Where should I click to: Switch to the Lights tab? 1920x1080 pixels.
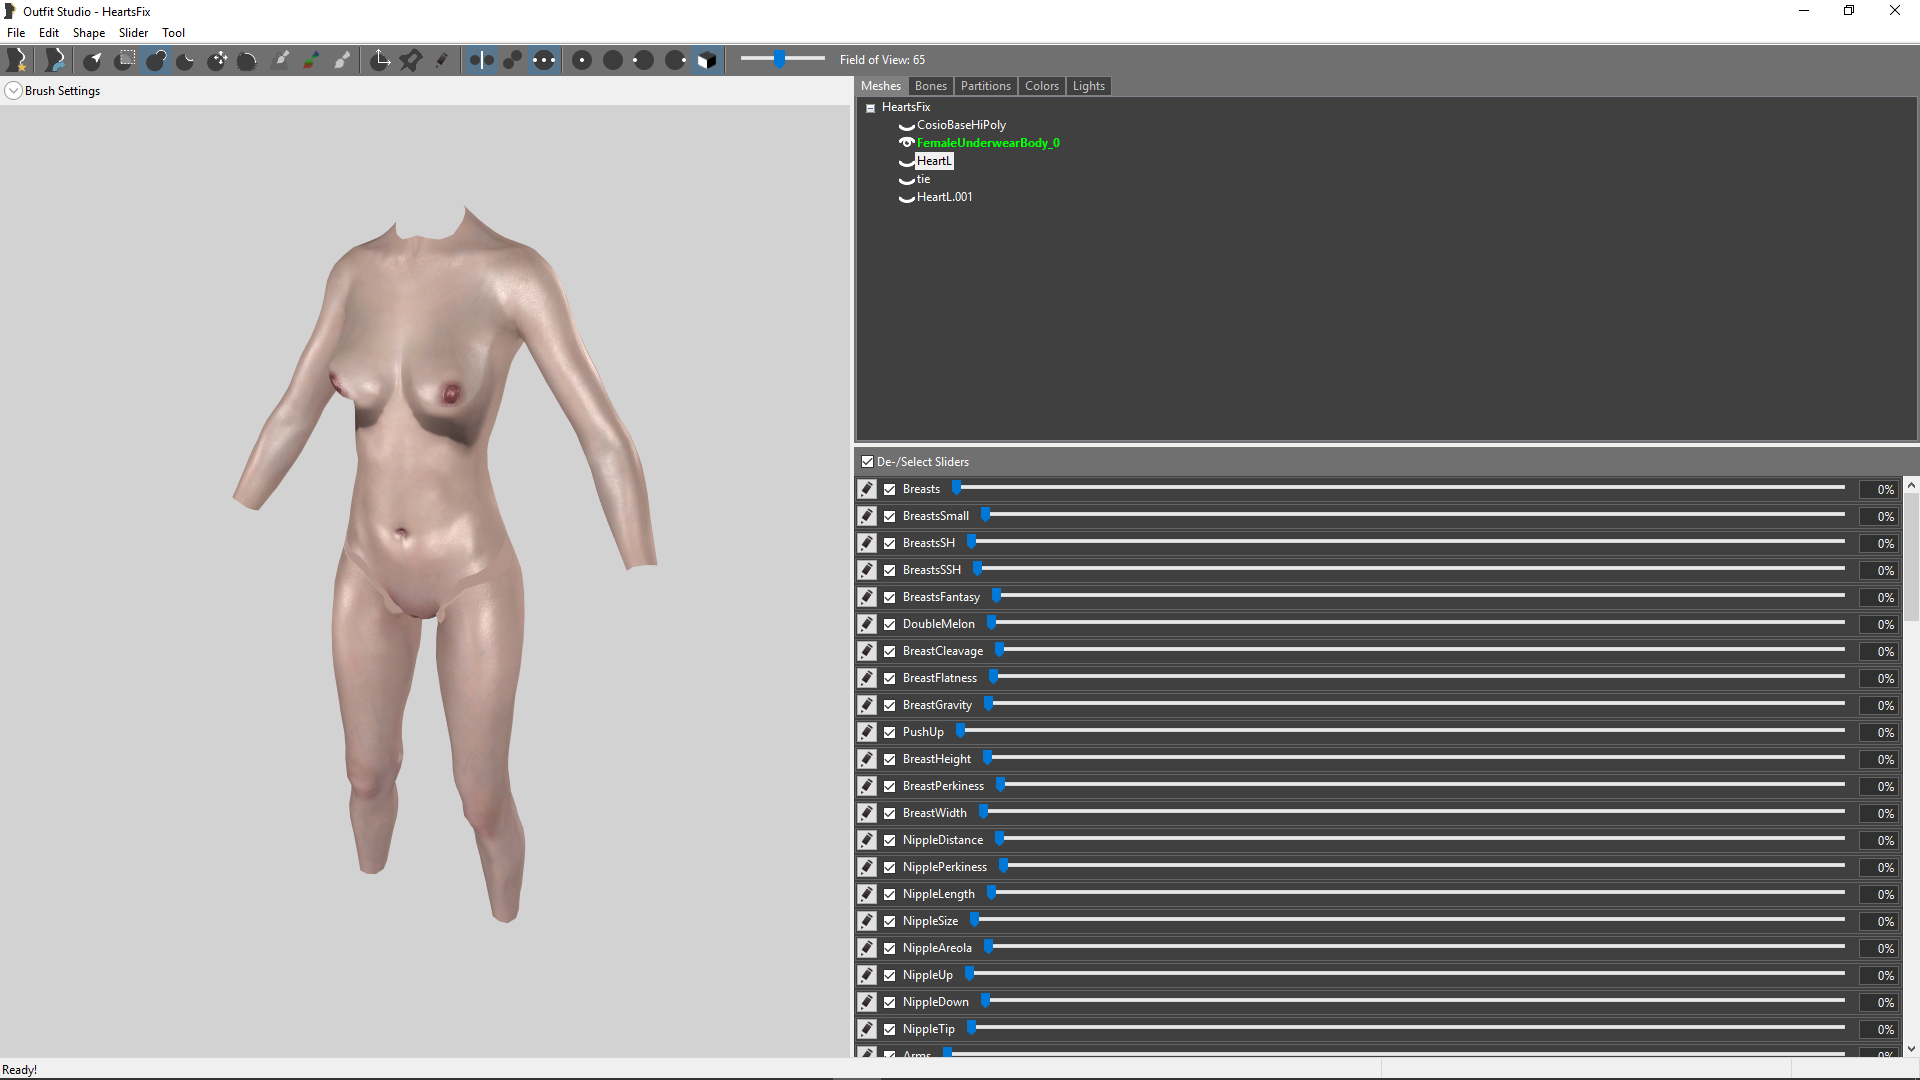click(x=1088, y=86)
